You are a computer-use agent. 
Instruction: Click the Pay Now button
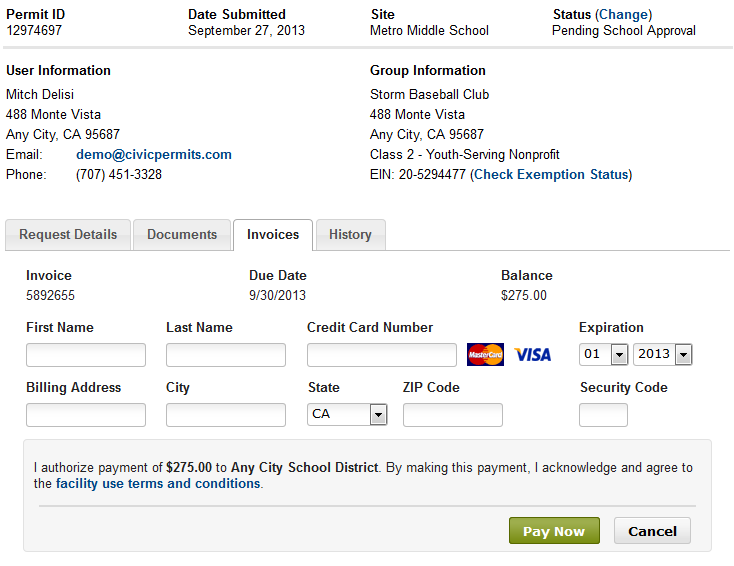pyautogui.click(x=554, y=531)
